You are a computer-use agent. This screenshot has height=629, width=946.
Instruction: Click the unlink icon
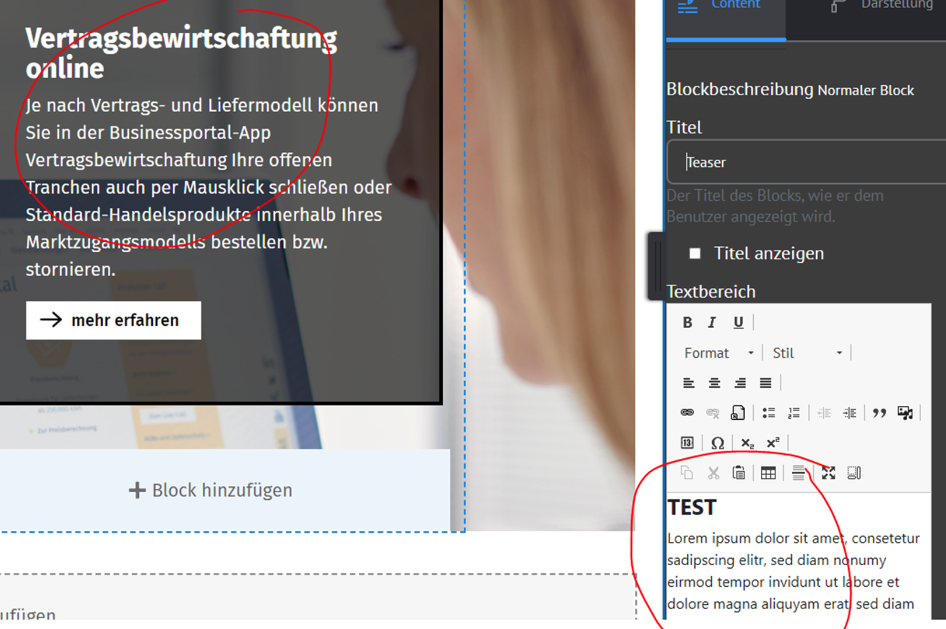click(x=713, y=412)
